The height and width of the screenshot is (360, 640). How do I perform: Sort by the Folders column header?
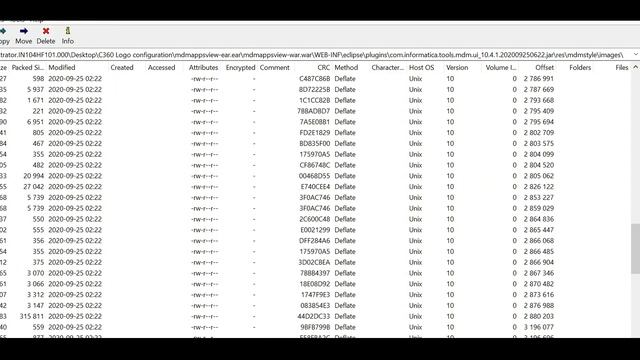tap(580, 67)
